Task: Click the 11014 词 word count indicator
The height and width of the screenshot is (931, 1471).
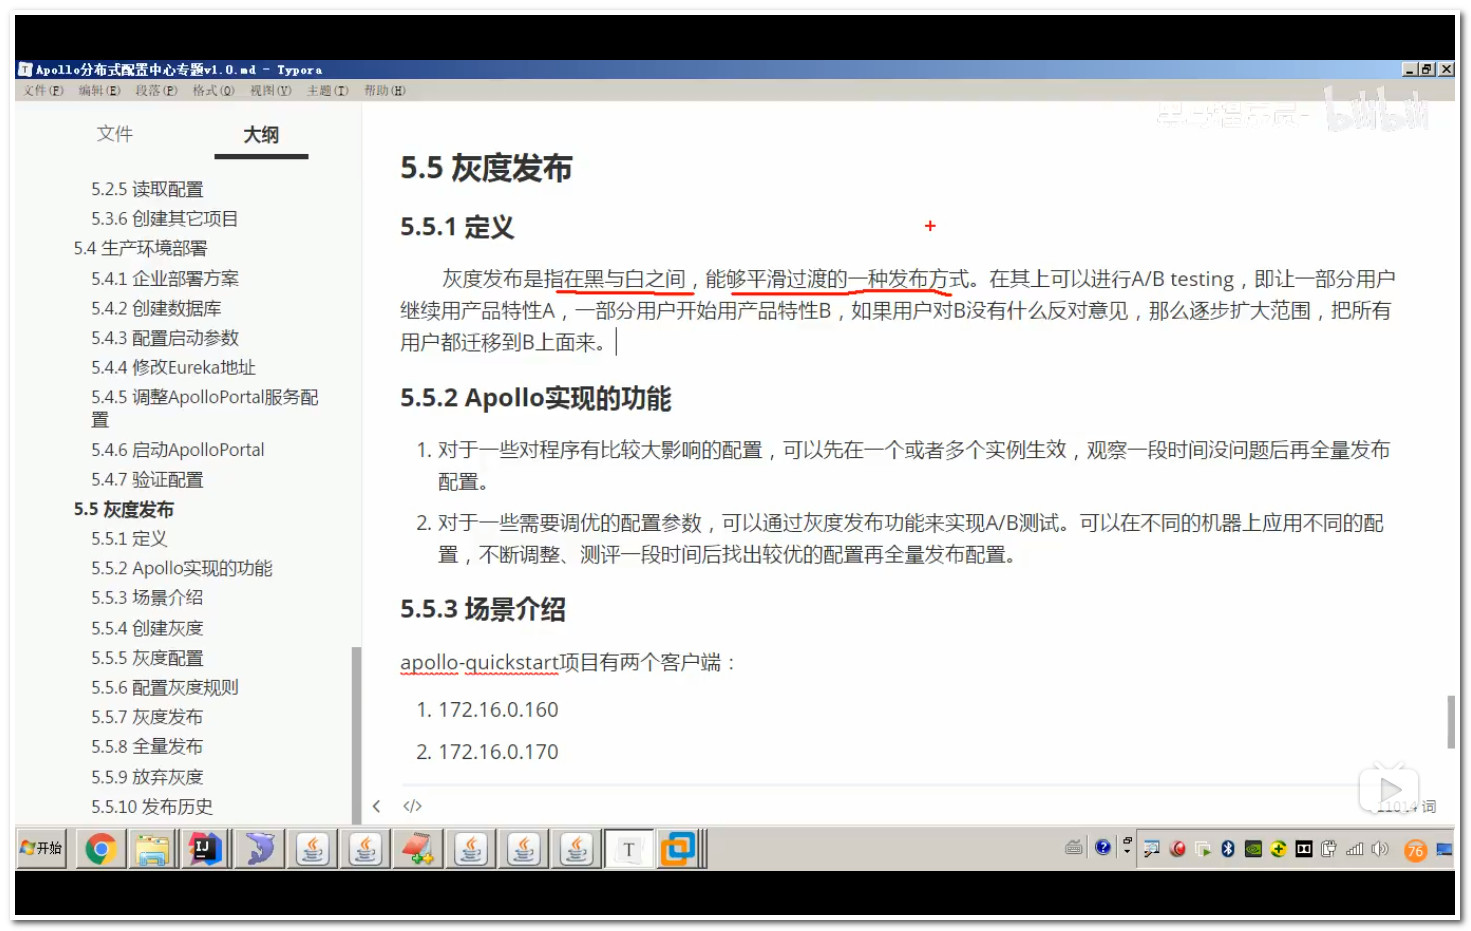Action: [1407, 807]
